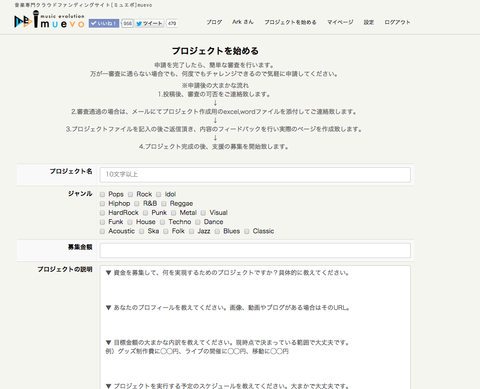Viewport: 480px width, 389px height.
Task: Check the Rock genre checkbox
Action: (x=130, y=194)
